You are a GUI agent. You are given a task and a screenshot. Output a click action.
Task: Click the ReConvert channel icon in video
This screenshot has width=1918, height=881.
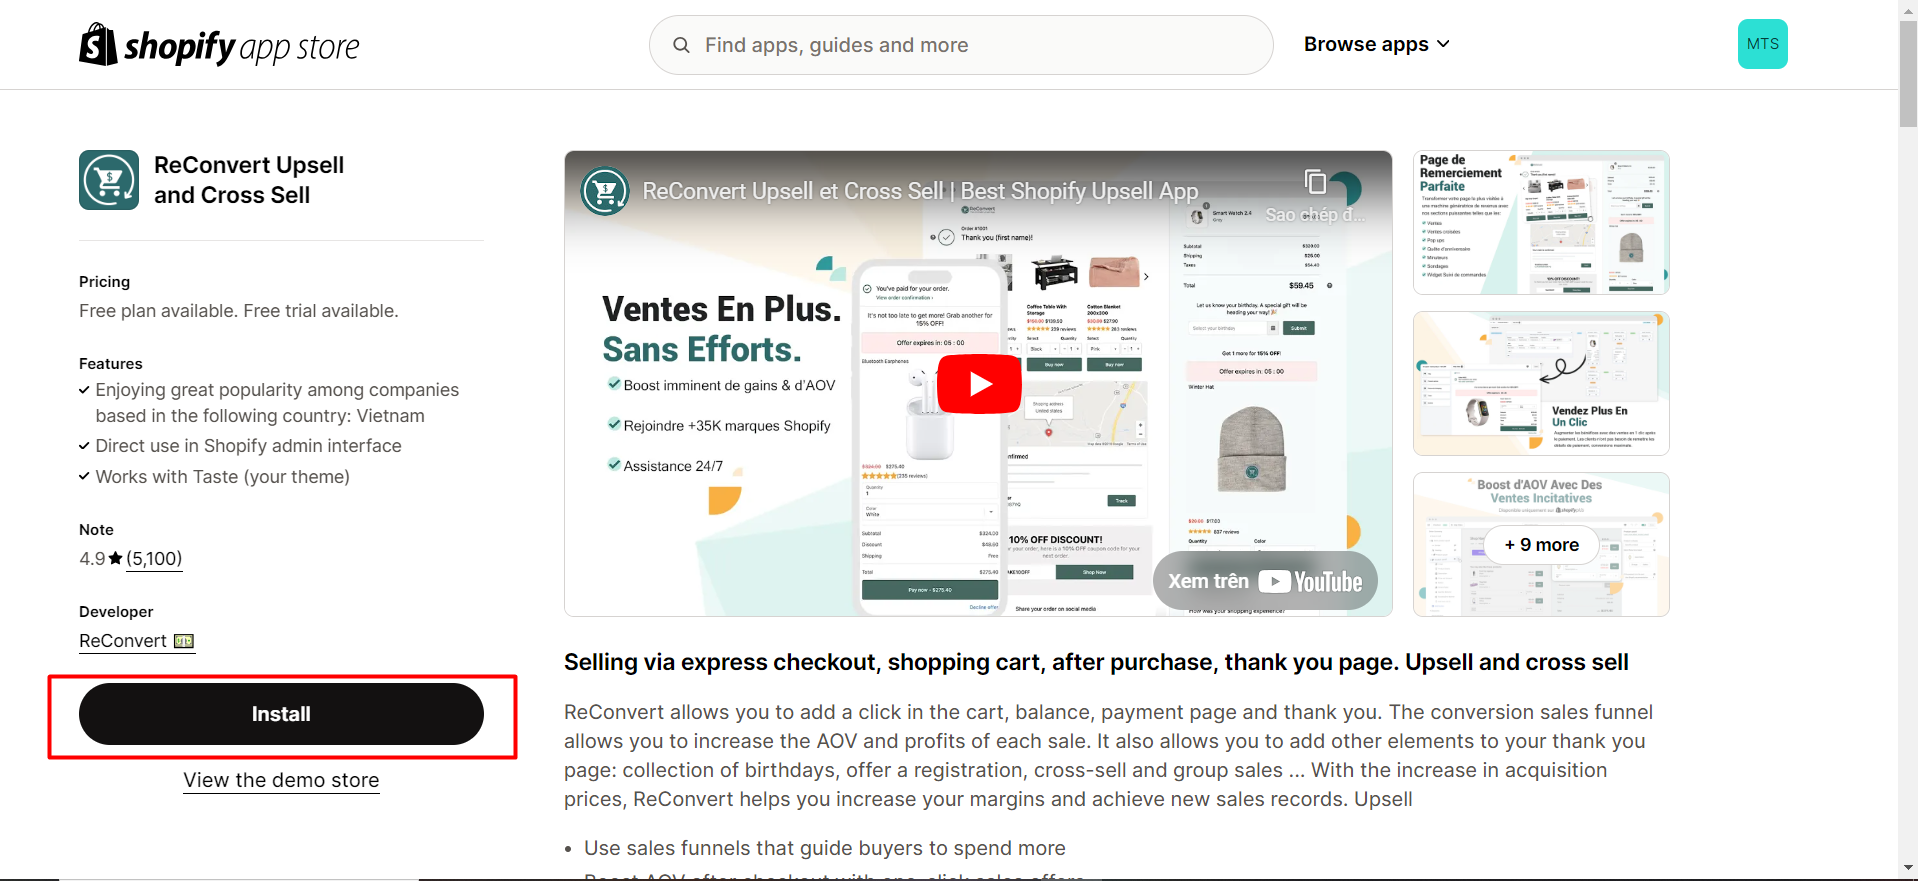tap(605, 191)
